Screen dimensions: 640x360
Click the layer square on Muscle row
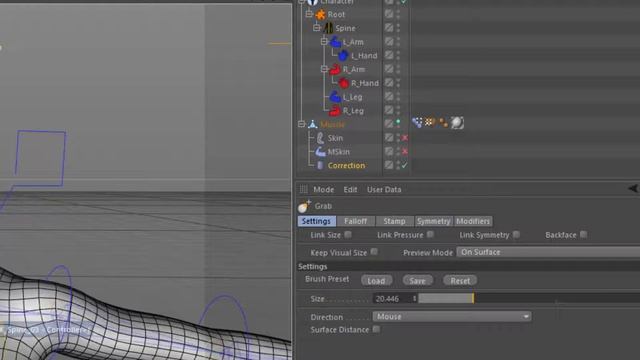pyautogui.click(x=389, y=124)
